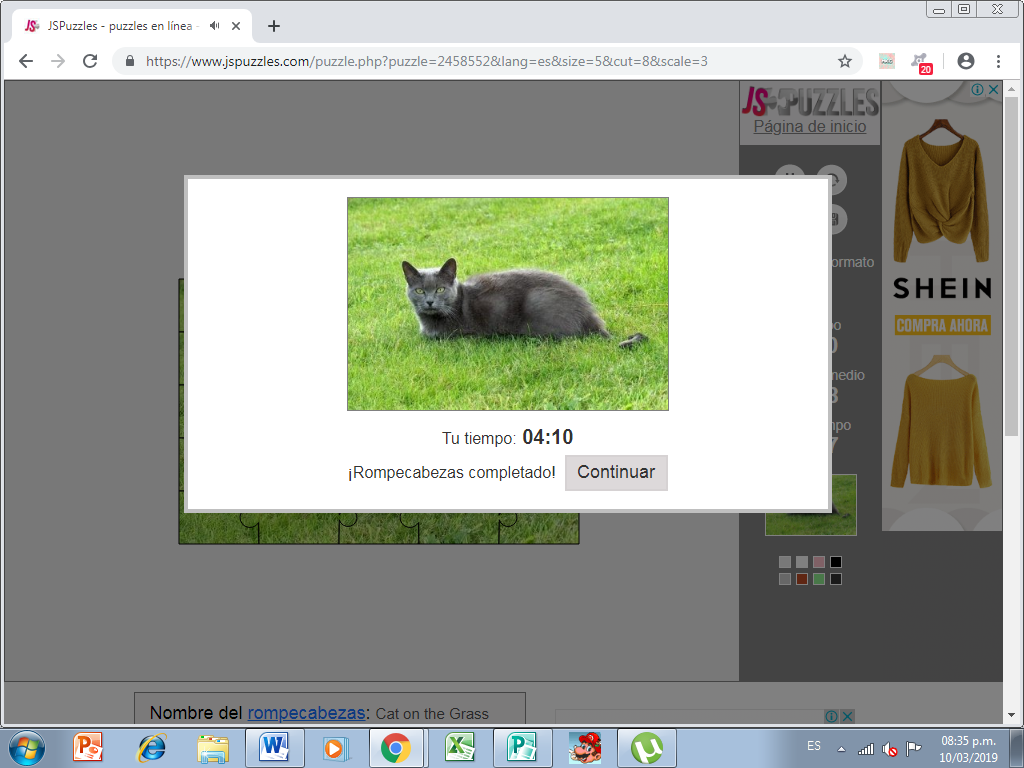This screenshot has height=768, width=1024.
Task: Open Chrome's three-dot customize menu
Action: pyautogui.click(x=1000, y=60)
